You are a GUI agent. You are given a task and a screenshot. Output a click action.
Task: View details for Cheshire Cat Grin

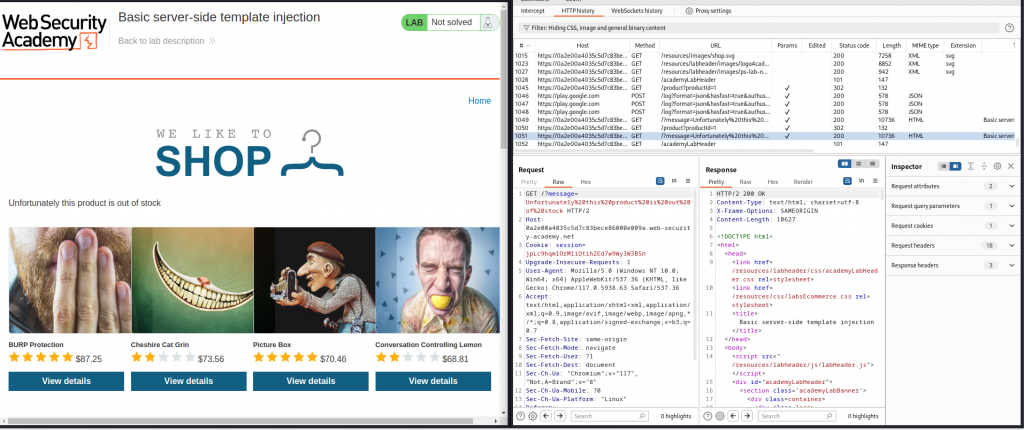(189, 381)
